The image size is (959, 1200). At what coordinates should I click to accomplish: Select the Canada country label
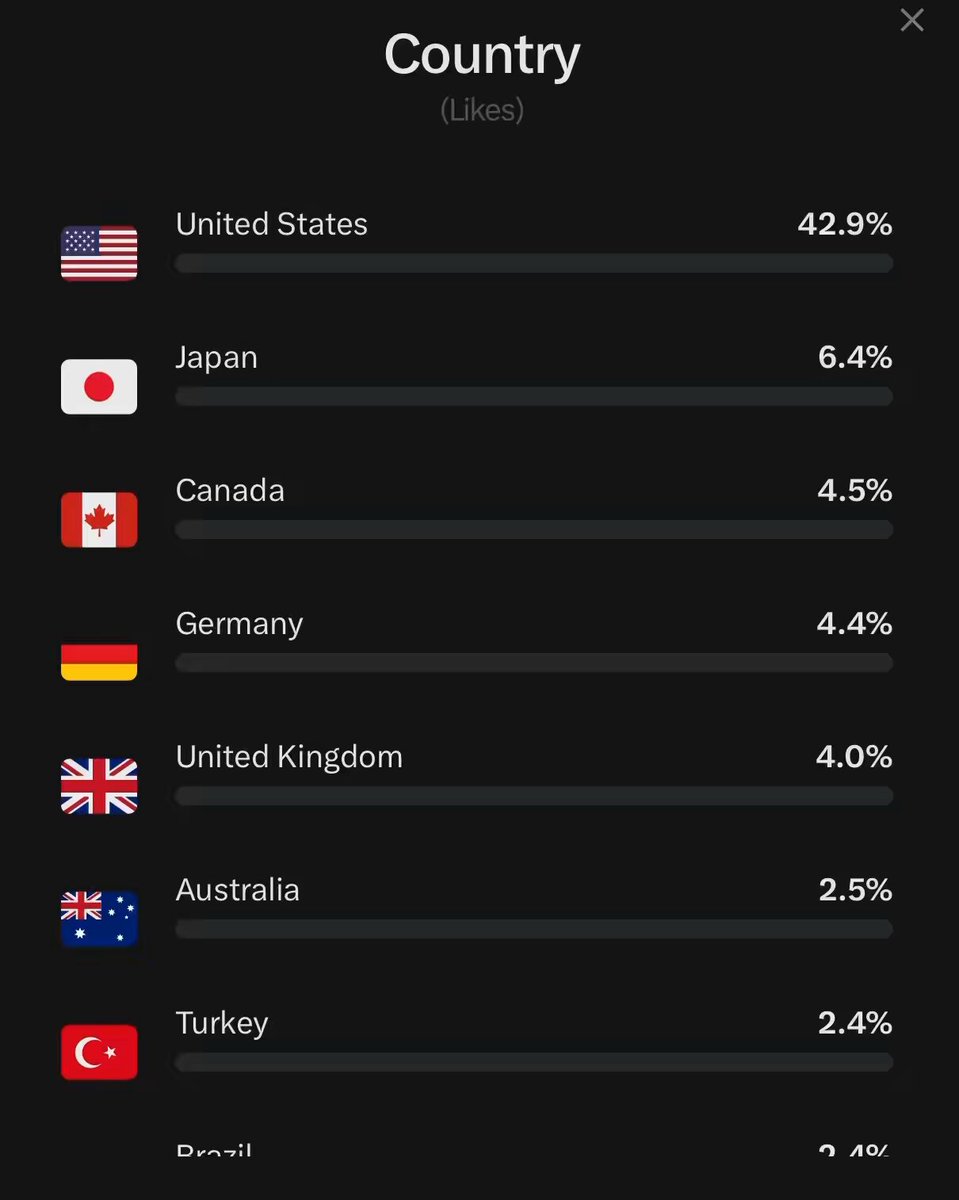pyautogui.click(x=230, y=490)
